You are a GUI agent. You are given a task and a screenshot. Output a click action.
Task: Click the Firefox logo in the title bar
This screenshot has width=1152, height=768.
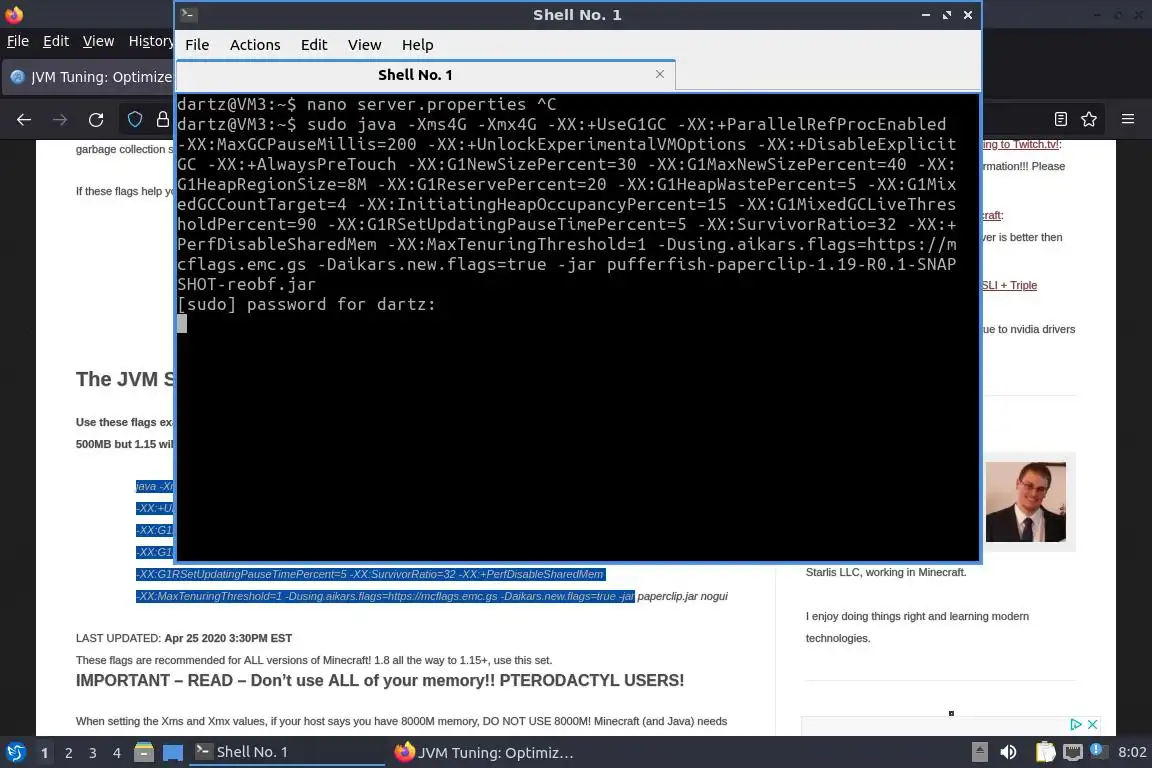[x=14, y=14]
